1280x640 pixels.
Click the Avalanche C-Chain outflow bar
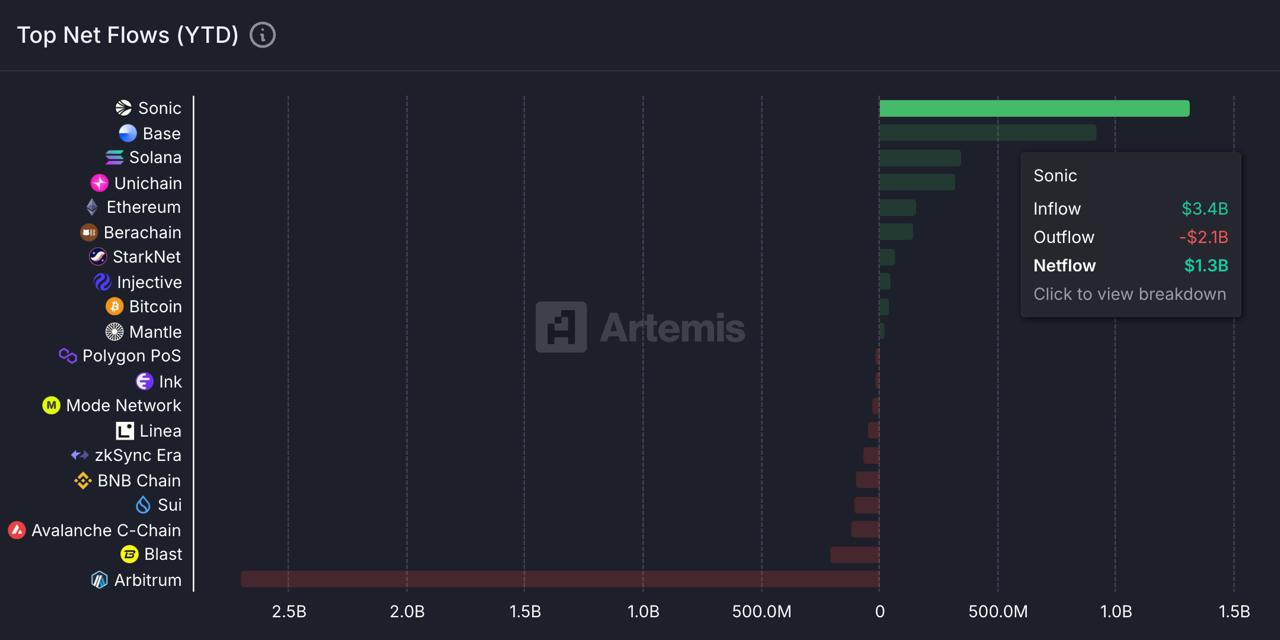pyautogui.click(x=866, y=529)
